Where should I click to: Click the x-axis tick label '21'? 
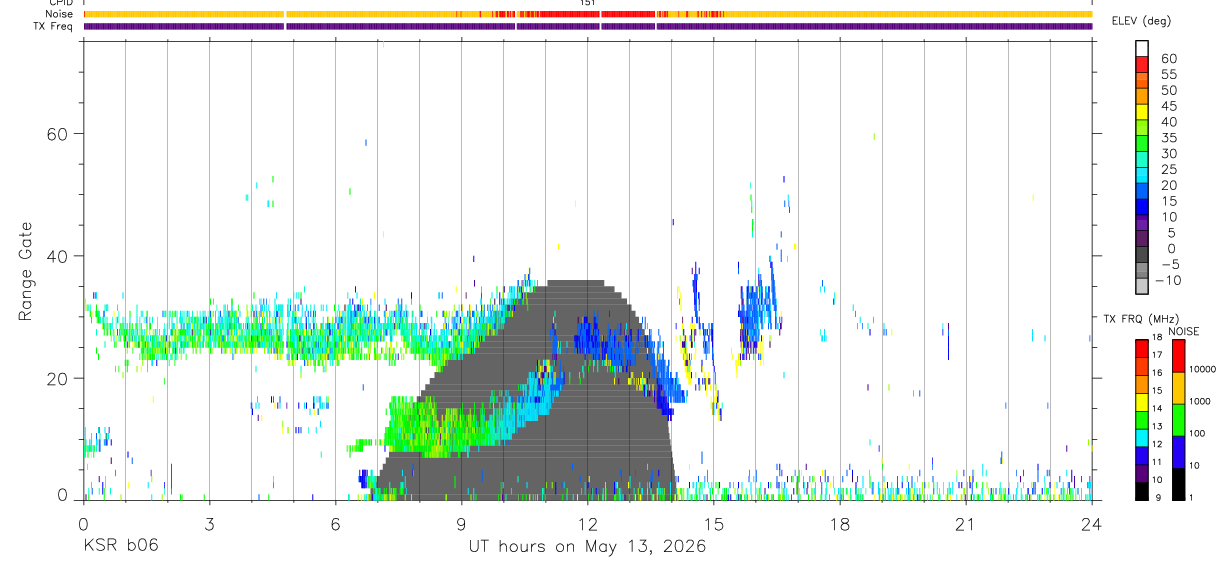(965, 524)
